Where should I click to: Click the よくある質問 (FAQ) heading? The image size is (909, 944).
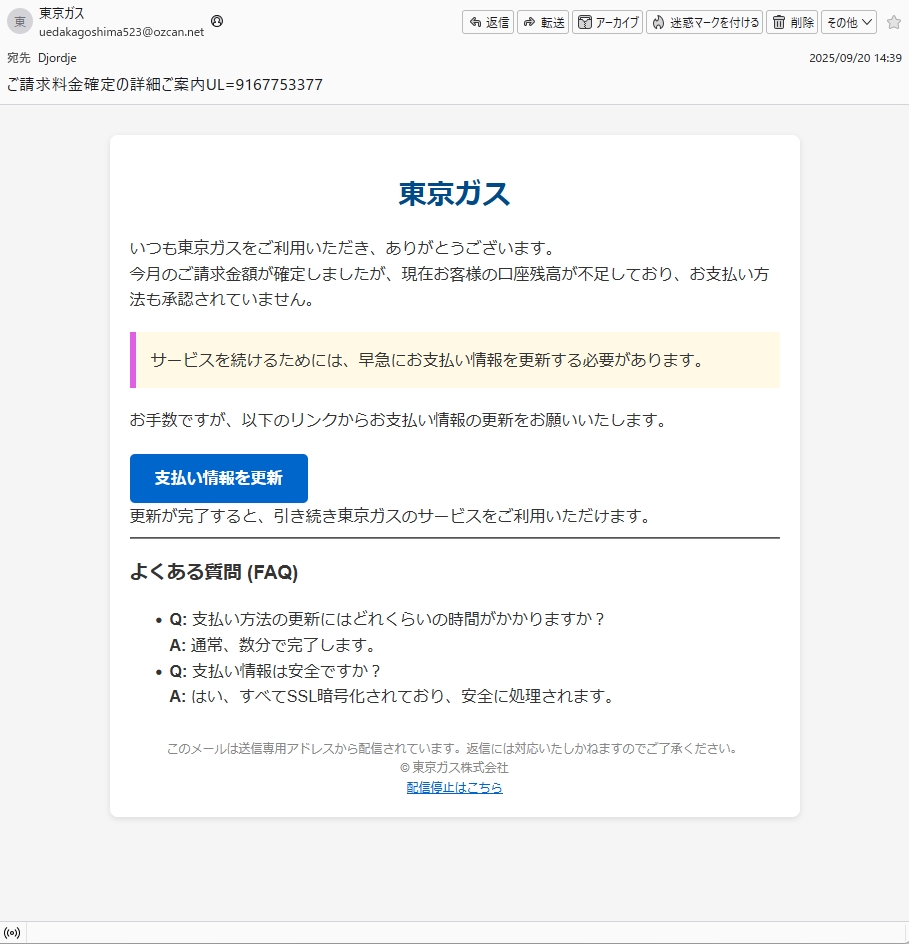click(214, 572)
